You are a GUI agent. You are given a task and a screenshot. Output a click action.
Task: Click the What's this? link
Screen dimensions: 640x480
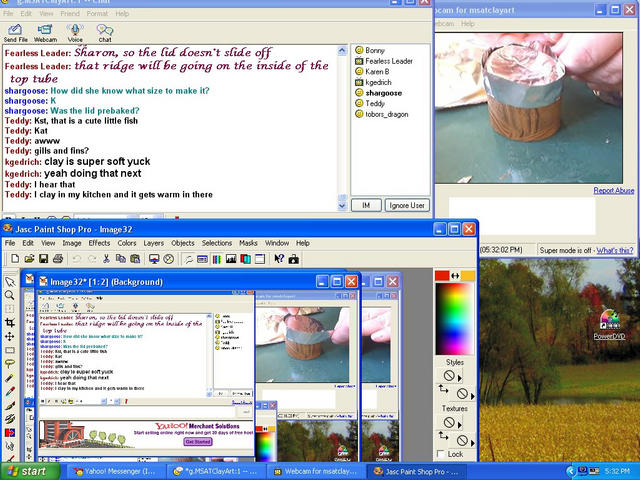point(615,250)
